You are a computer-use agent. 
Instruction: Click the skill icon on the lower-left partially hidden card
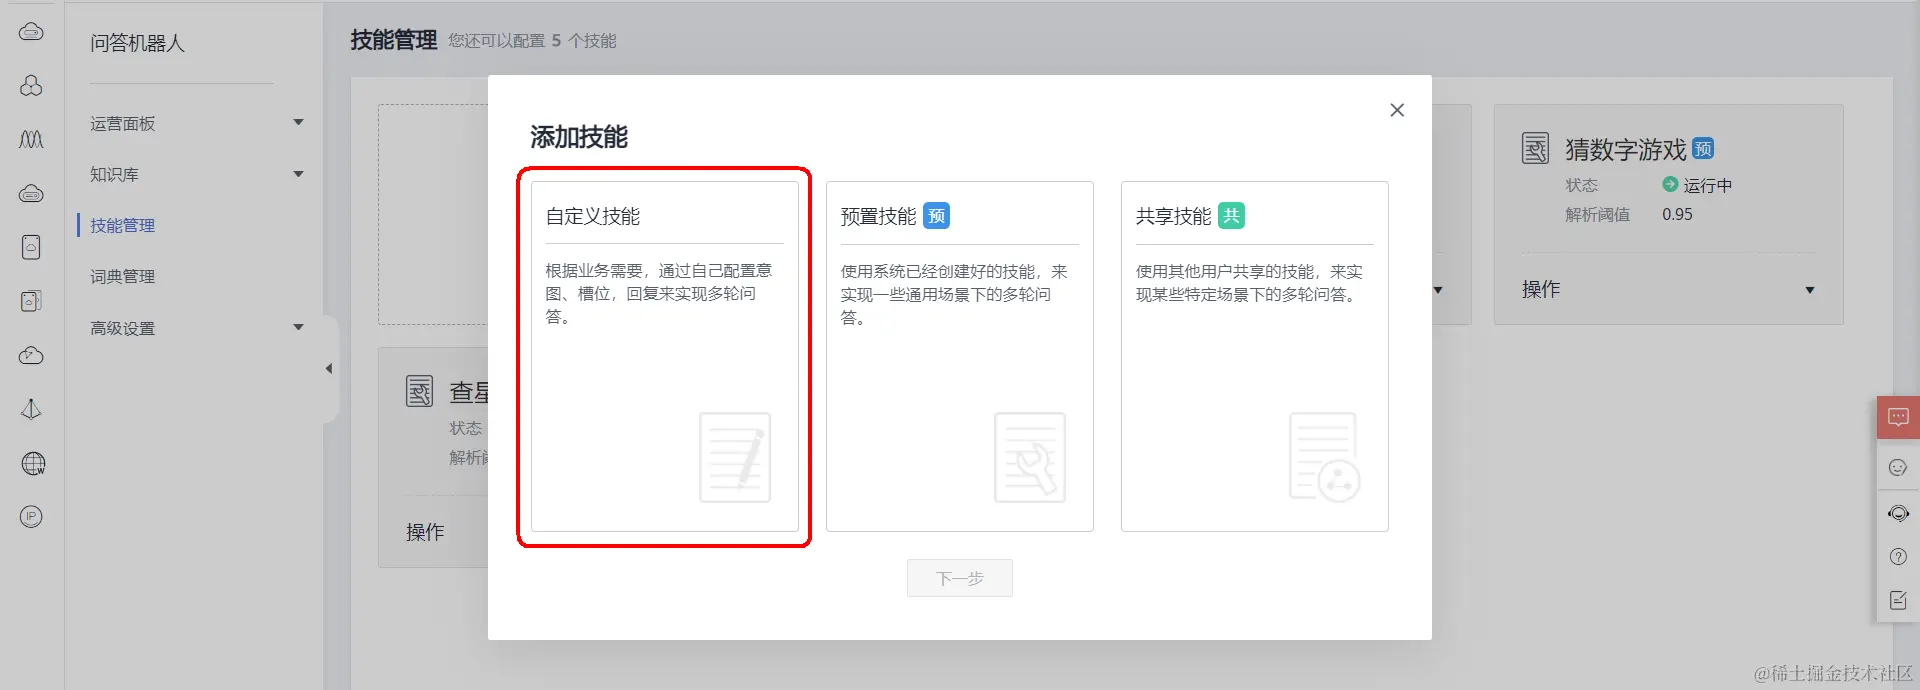419,391
